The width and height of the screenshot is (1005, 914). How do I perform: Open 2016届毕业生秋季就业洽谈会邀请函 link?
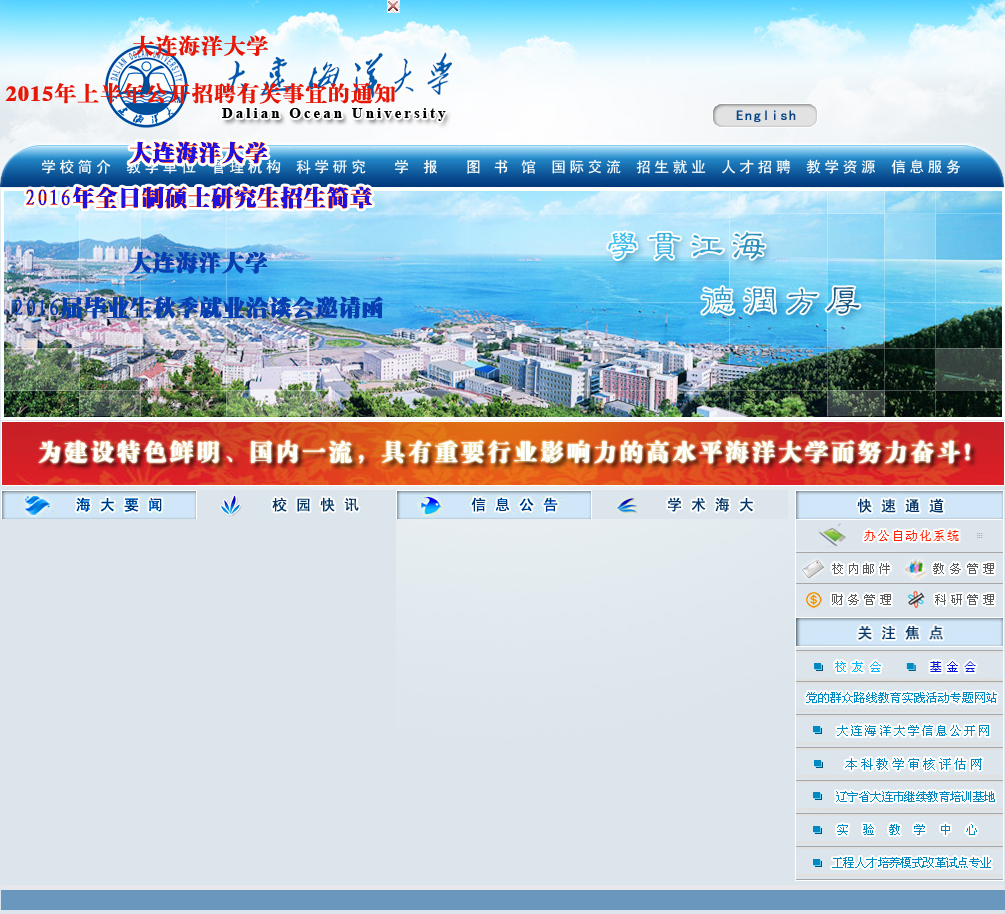(x=197, y=308)
